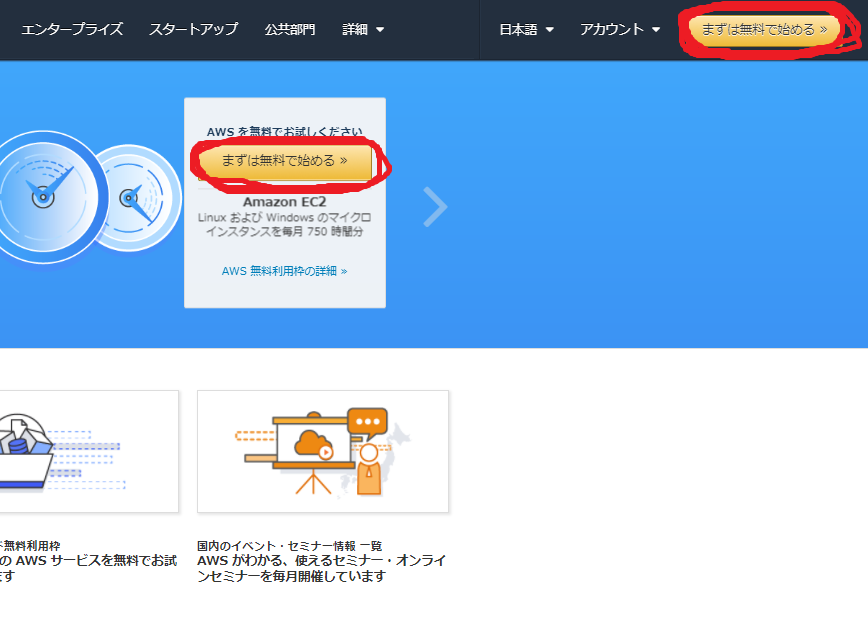Open the 日本語 language dropdown
The width and height of the screenshot is (868, 617).
click(526, 29)
